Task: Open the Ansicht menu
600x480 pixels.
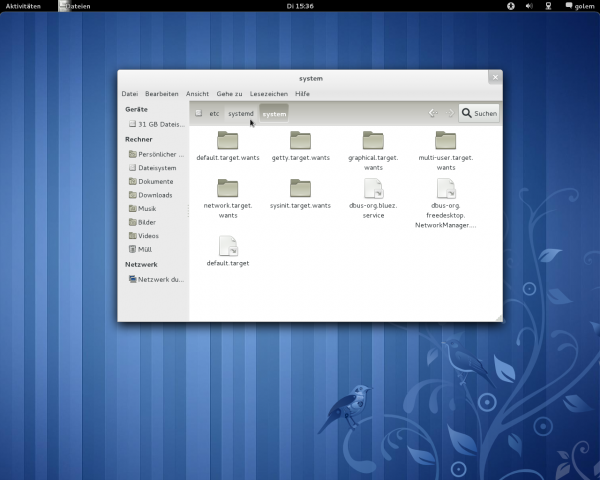Action: tap(197, 93)
